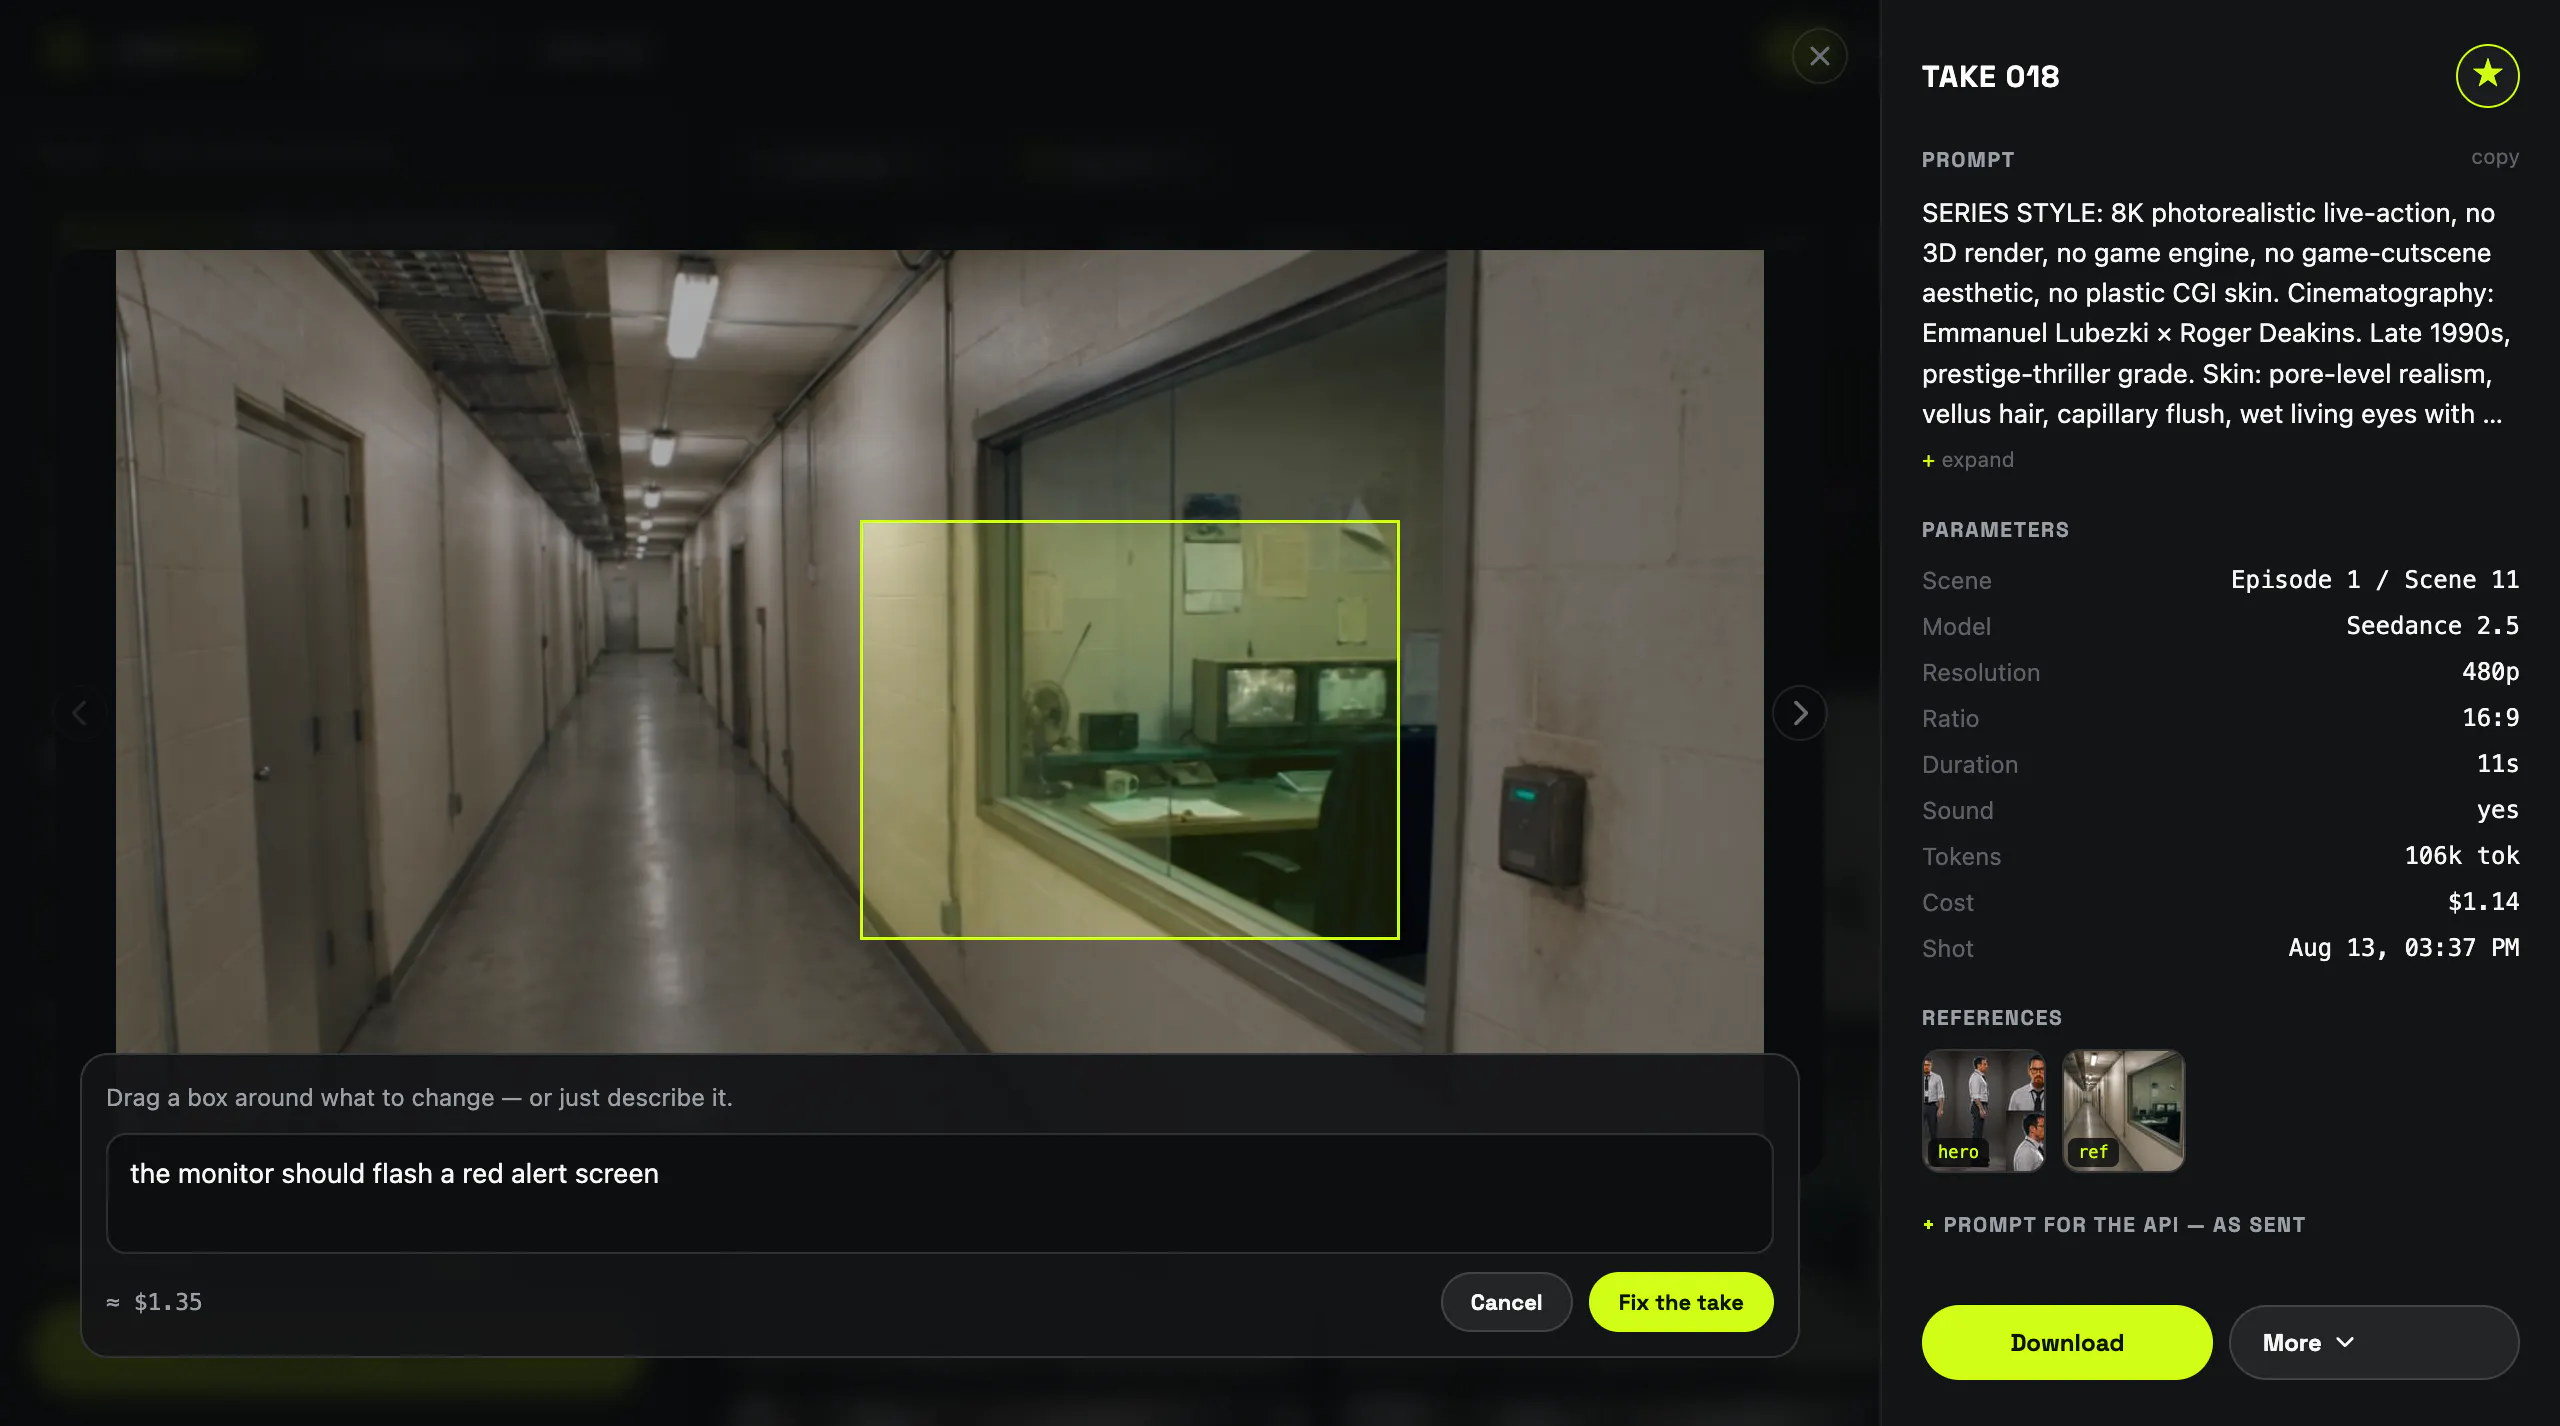Expand Prompt for the API as sent
This screenshot has height=1426, width=2560.
coord(2114,1225)
